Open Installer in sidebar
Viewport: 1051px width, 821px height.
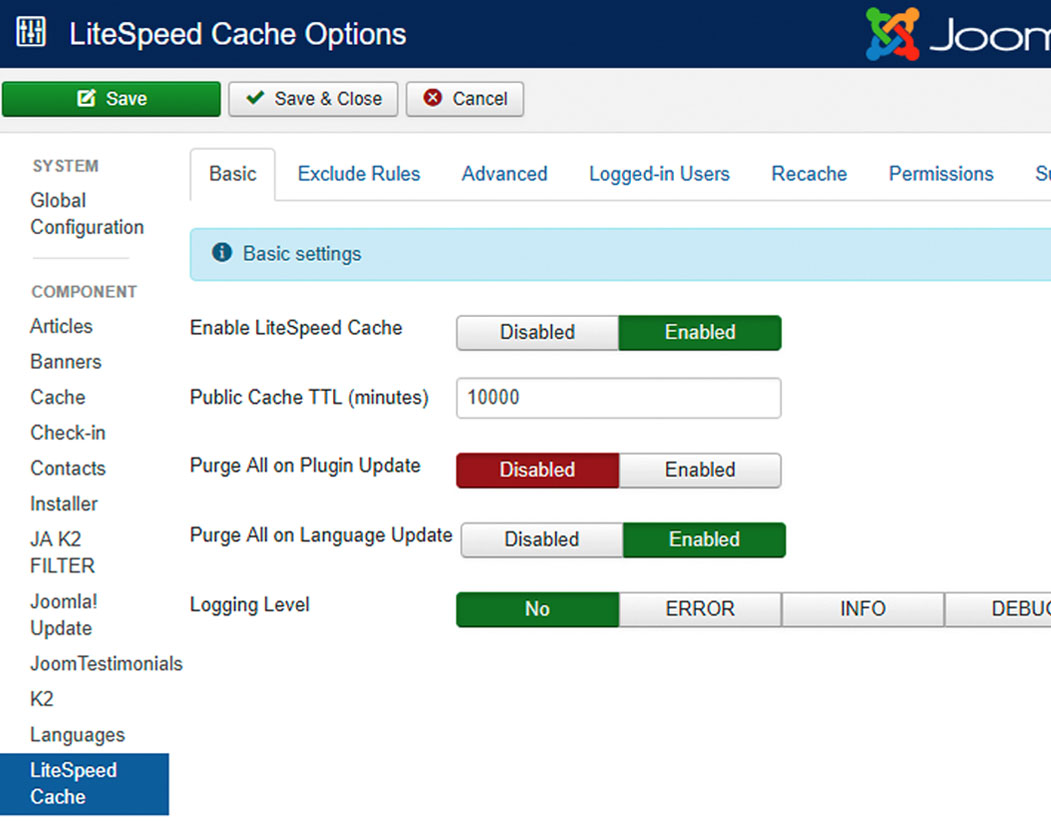64,504
